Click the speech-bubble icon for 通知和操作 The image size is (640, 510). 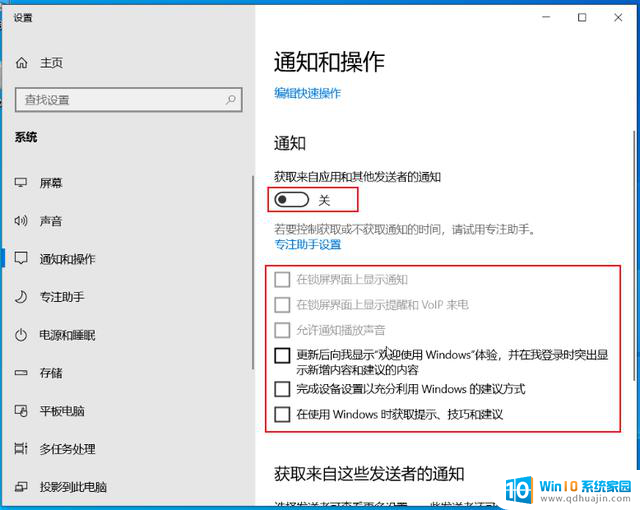point(21,258)
